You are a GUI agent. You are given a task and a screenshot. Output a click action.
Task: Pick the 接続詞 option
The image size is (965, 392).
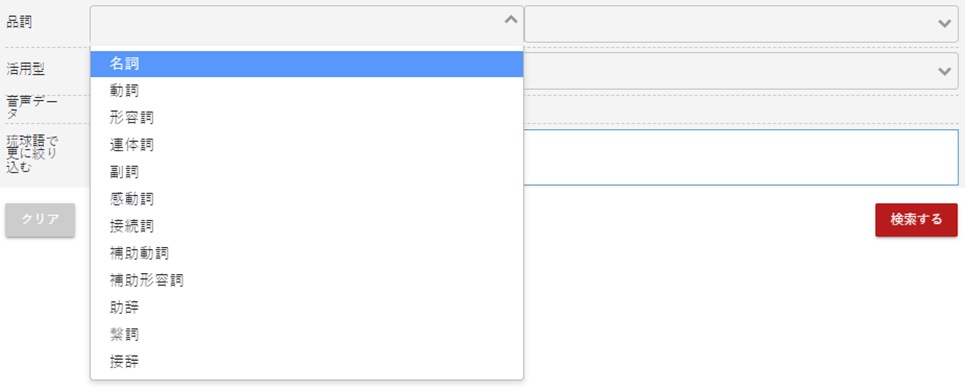coord(306,226)
